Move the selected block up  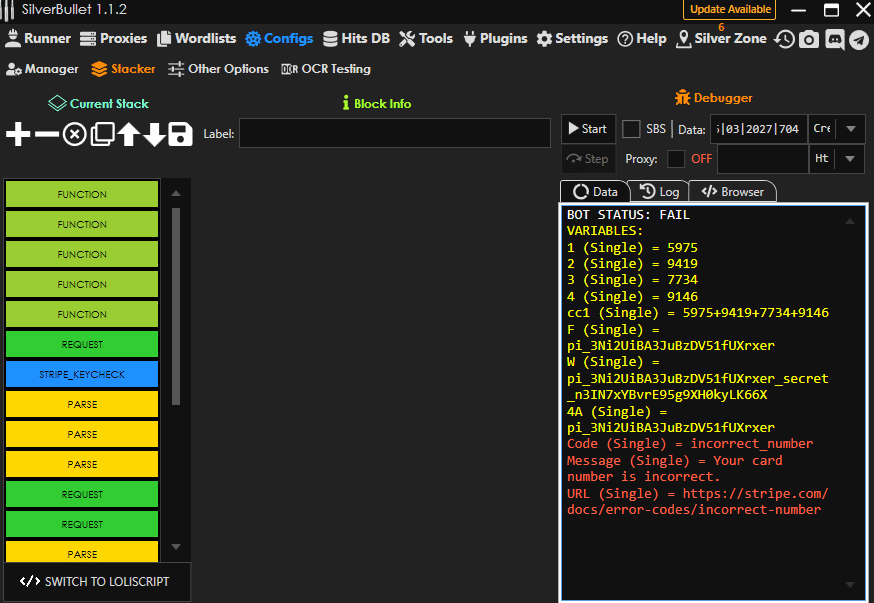point(129,135)
